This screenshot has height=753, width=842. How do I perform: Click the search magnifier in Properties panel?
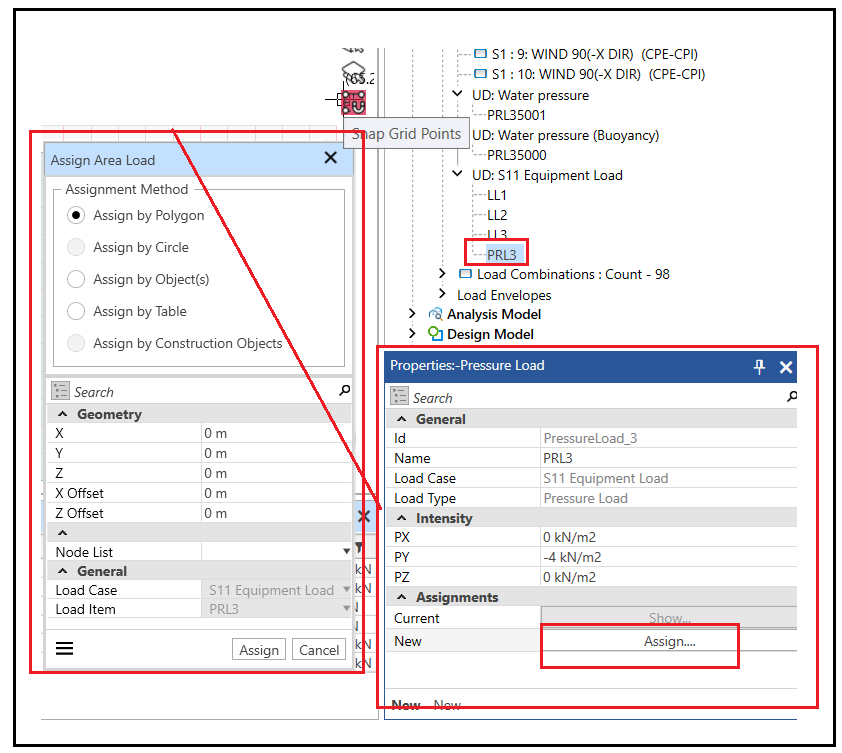tap(792, 396)
